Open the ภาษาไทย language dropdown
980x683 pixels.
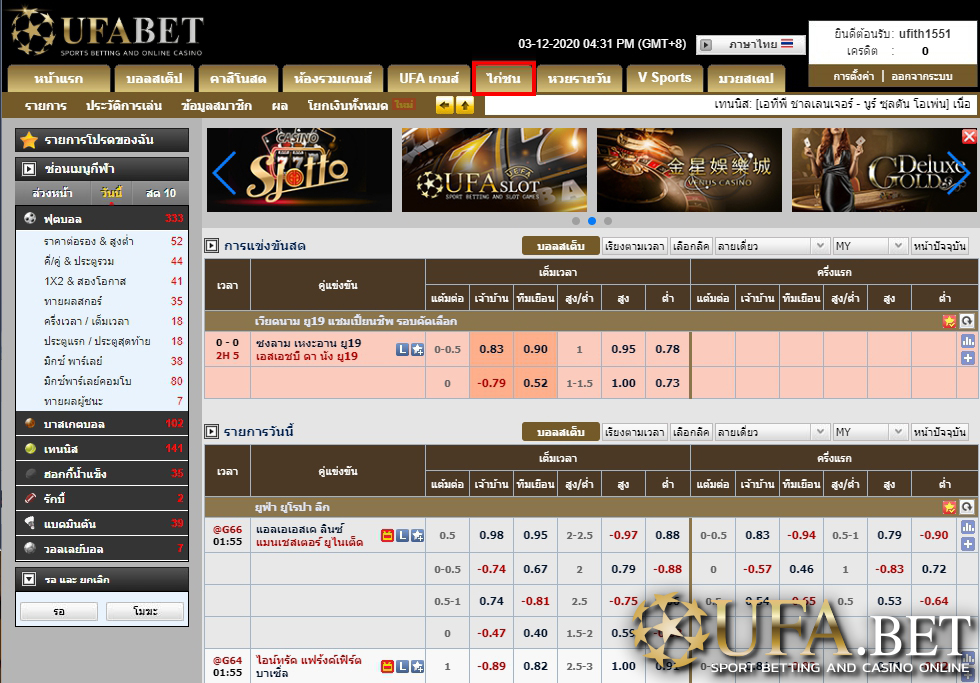coord(751,44)
